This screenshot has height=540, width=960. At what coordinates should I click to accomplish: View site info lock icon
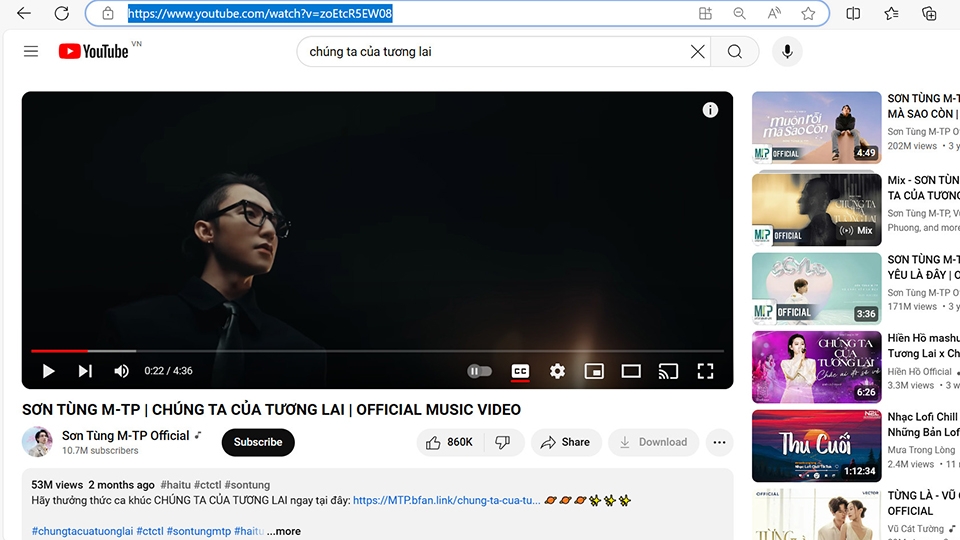[108, 13]
